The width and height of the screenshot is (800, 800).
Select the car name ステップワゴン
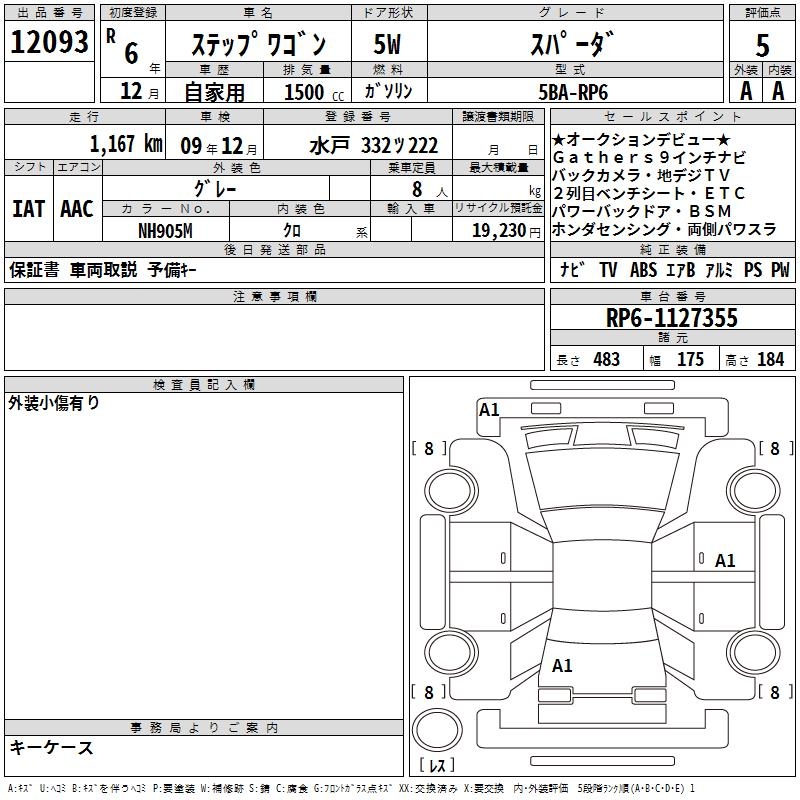tap(259, 44)
